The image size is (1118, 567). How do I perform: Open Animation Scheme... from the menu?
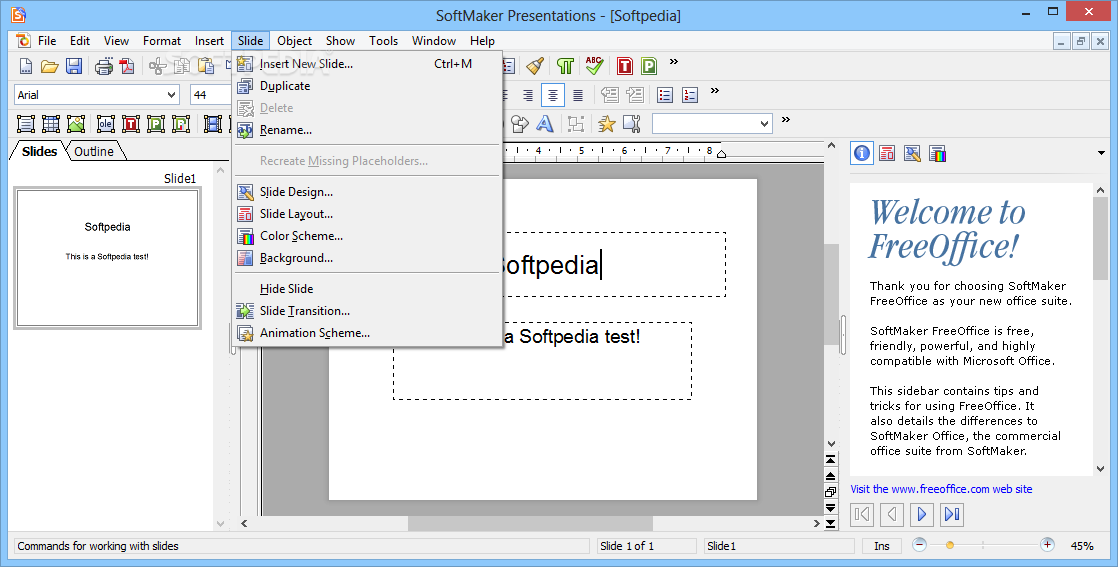[x=368, y=333]
